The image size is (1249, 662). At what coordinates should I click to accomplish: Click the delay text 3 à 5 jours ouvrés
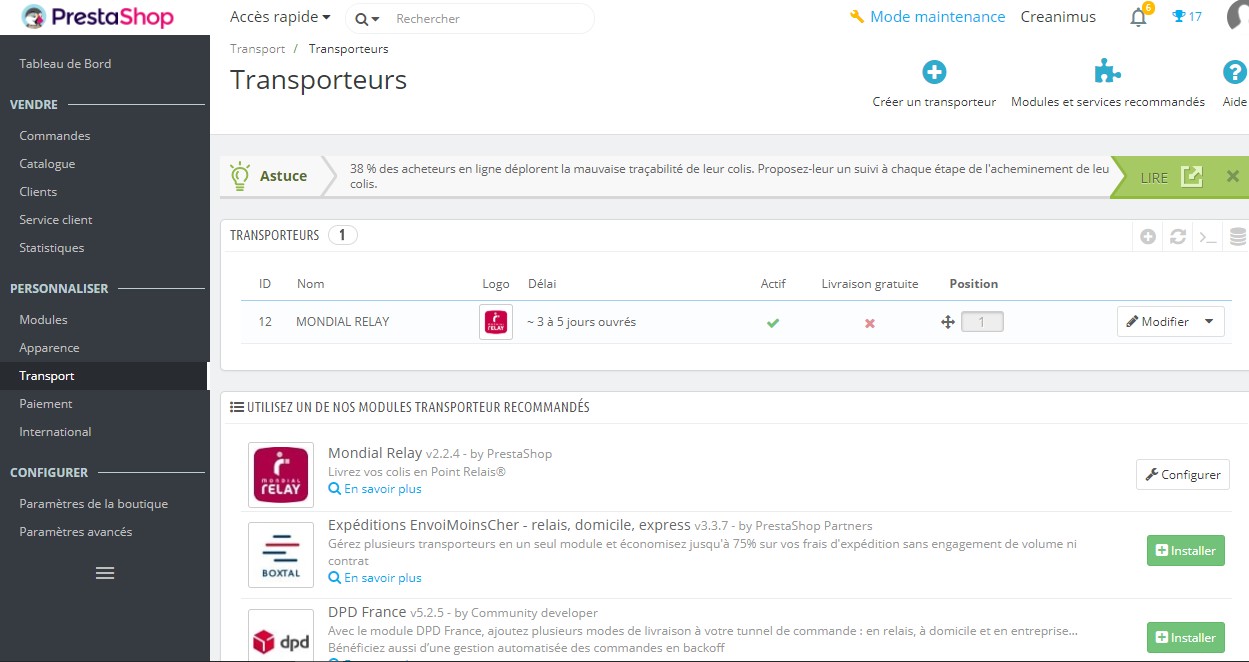tap(582, 322)
